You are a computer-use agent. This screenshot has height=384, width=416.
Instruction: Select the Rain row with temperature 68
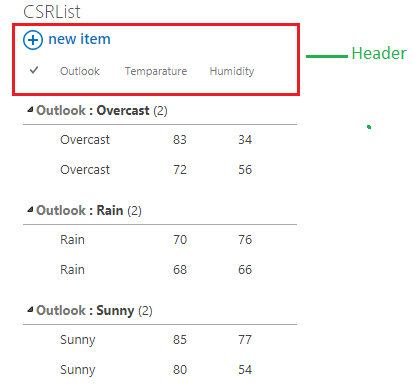160,270
